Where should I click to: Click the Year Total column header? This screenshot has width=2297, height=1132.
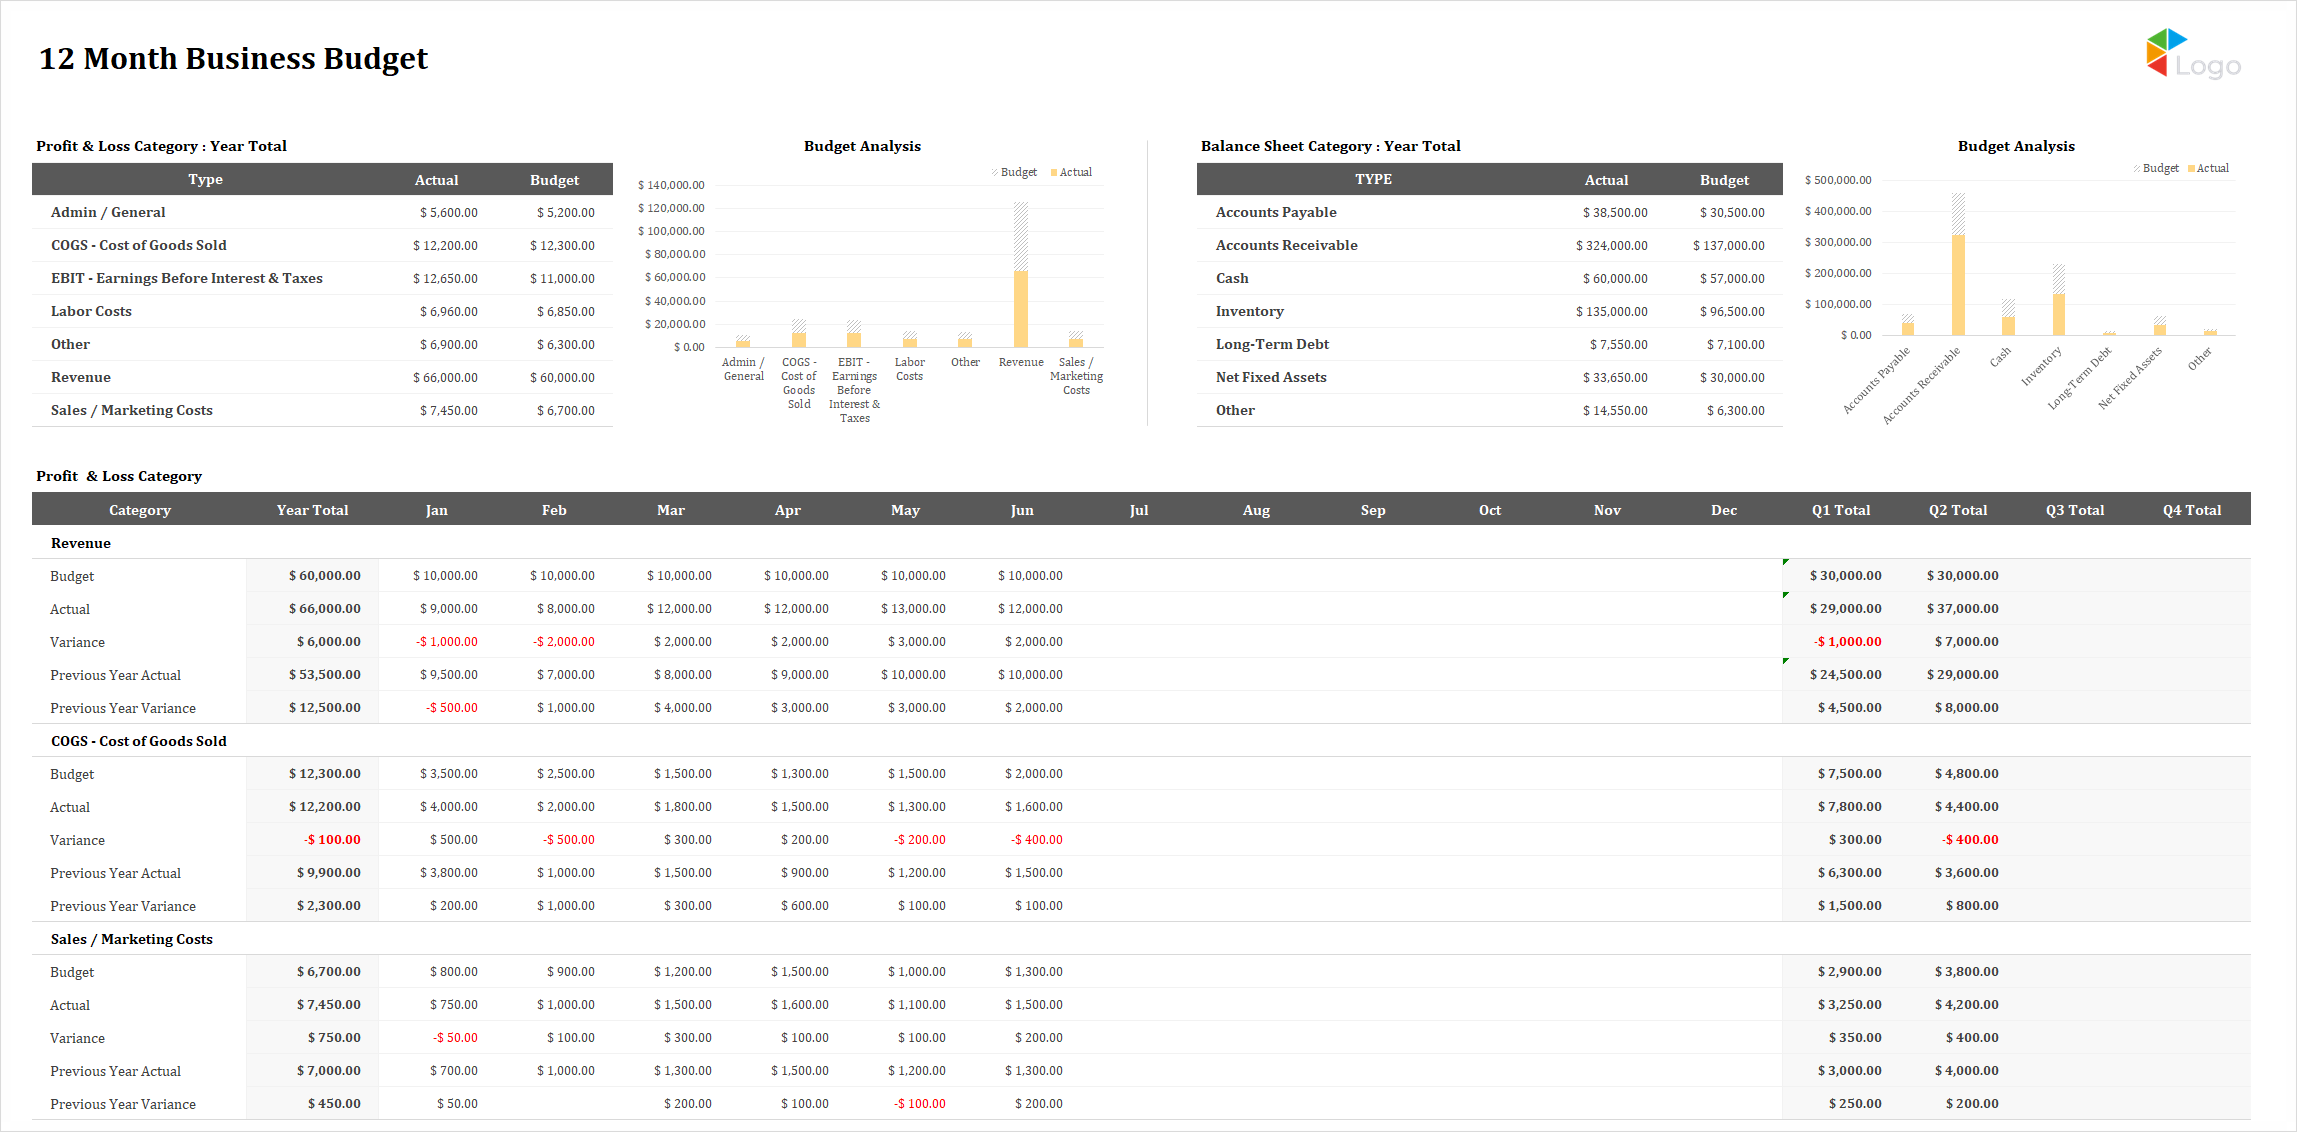pyautogui.click(x=312, y=510)
